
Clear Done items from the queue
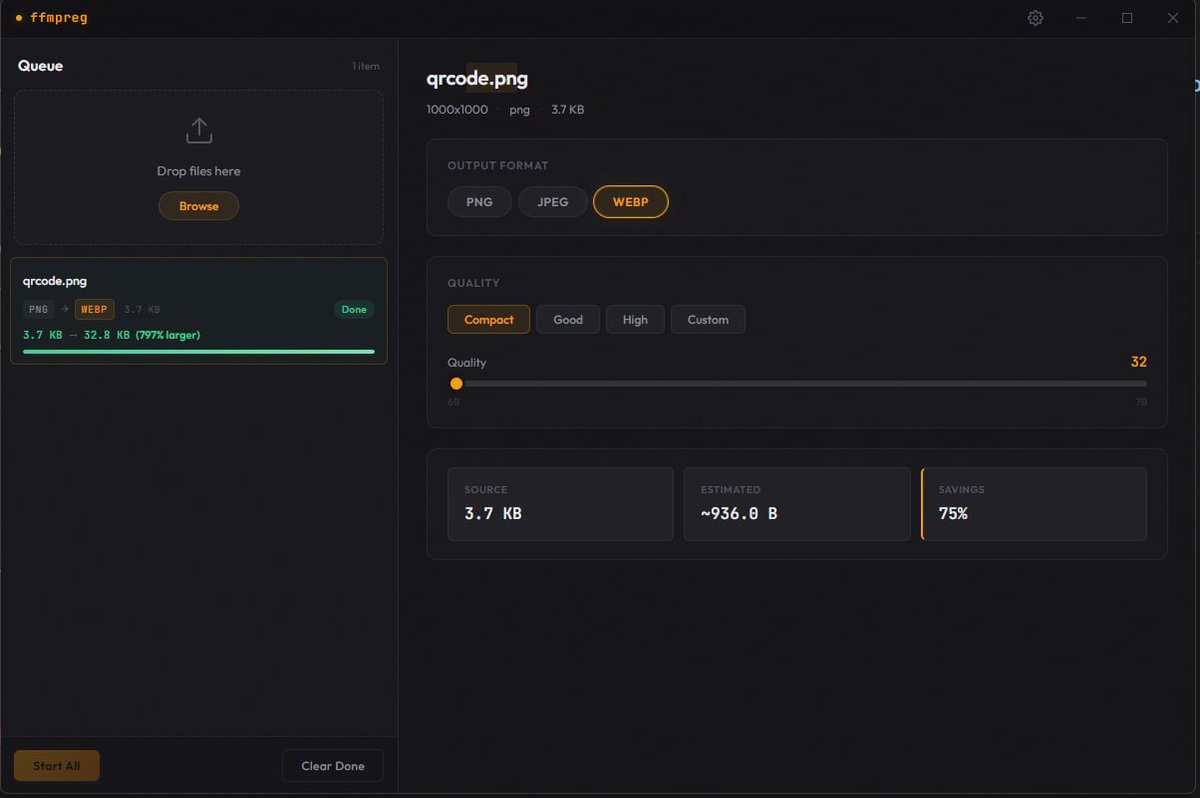point(333,766)
